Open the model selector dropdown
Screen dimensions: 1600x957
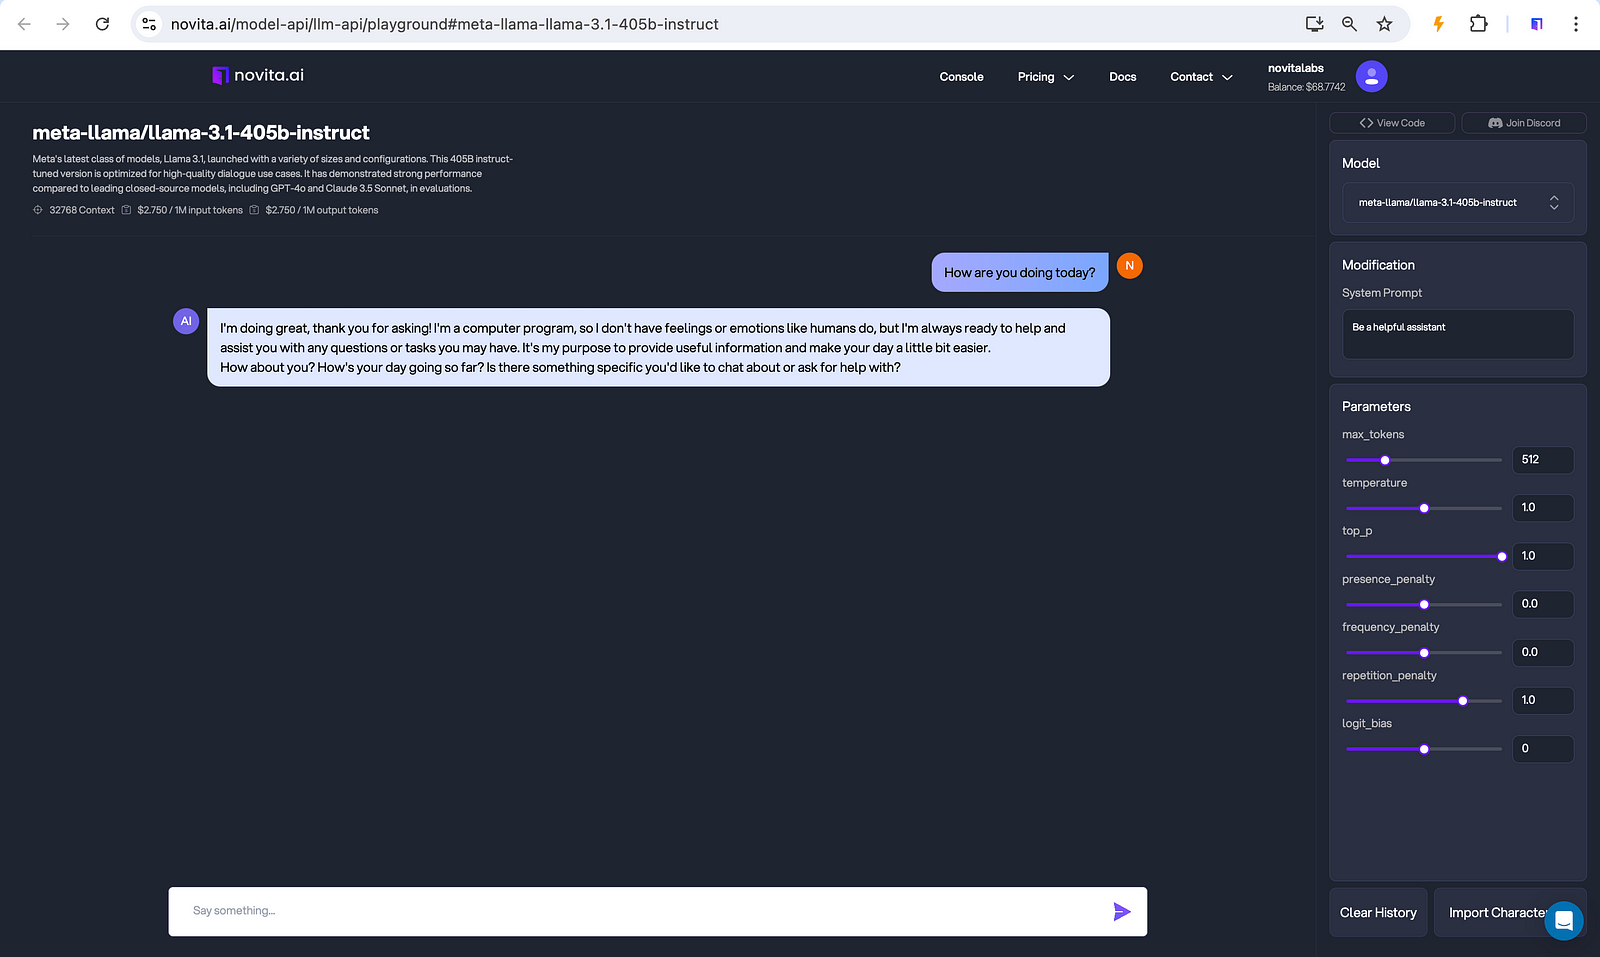[1457, 202]
